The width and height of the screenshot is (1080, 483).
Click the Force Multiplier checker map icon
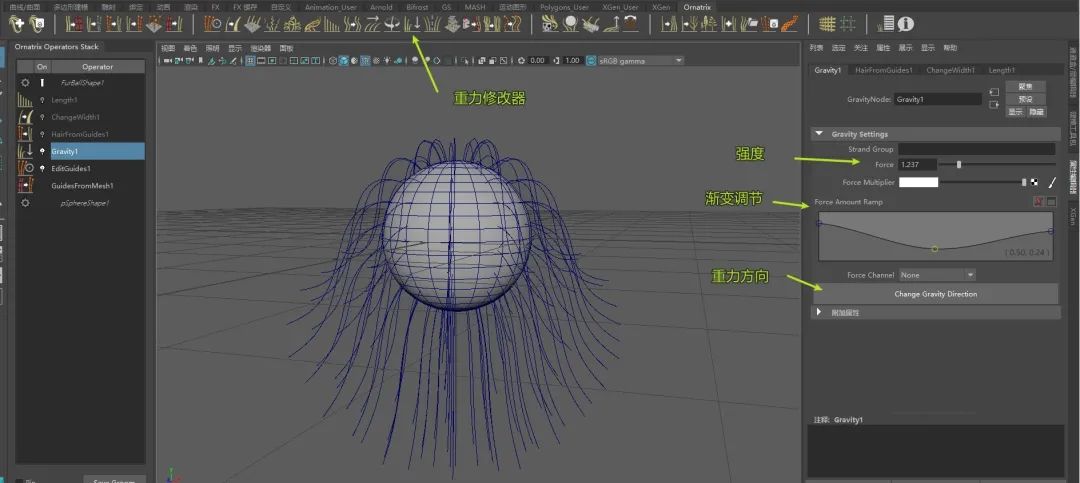tap(1036, 182)
